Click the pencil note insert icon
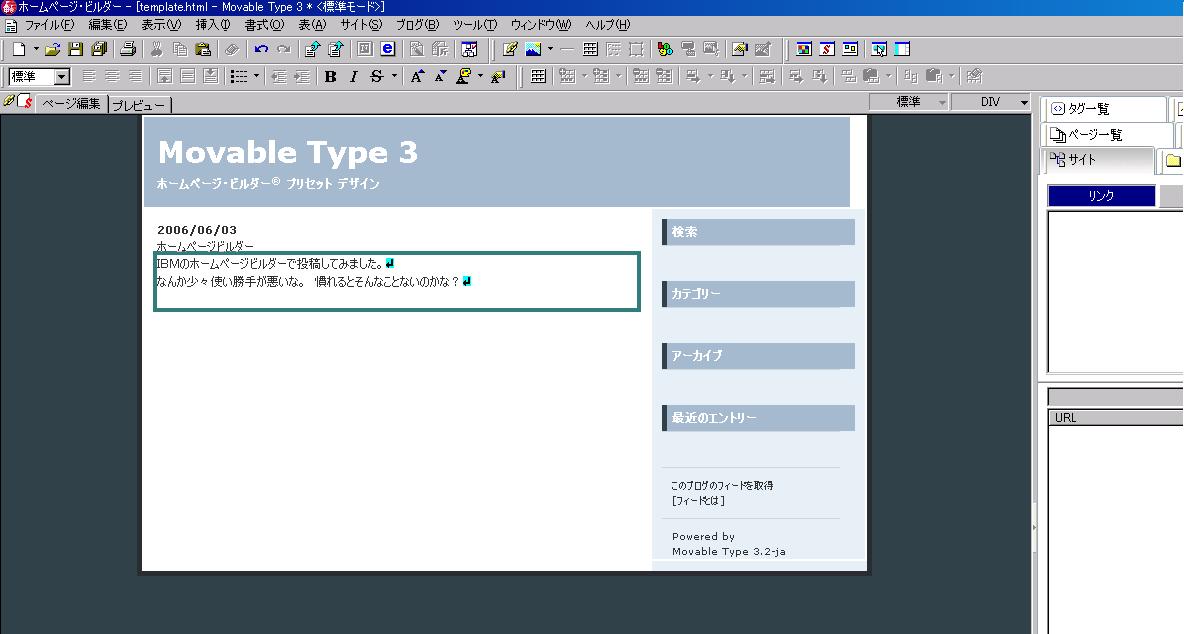This screenshot has width=1184, height=634. pyautogui.click(x=510, y=50)
